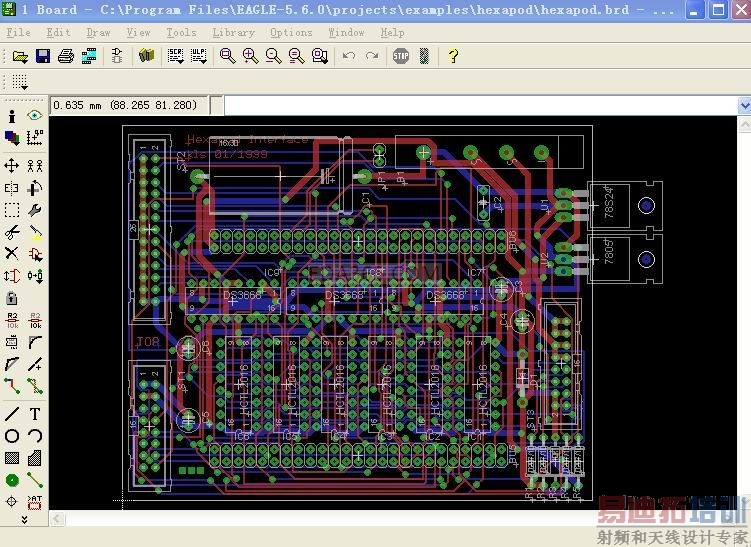This screenshot has height=547, width=751.
Task: Open the Edit menu
Action: pos(58,32)
